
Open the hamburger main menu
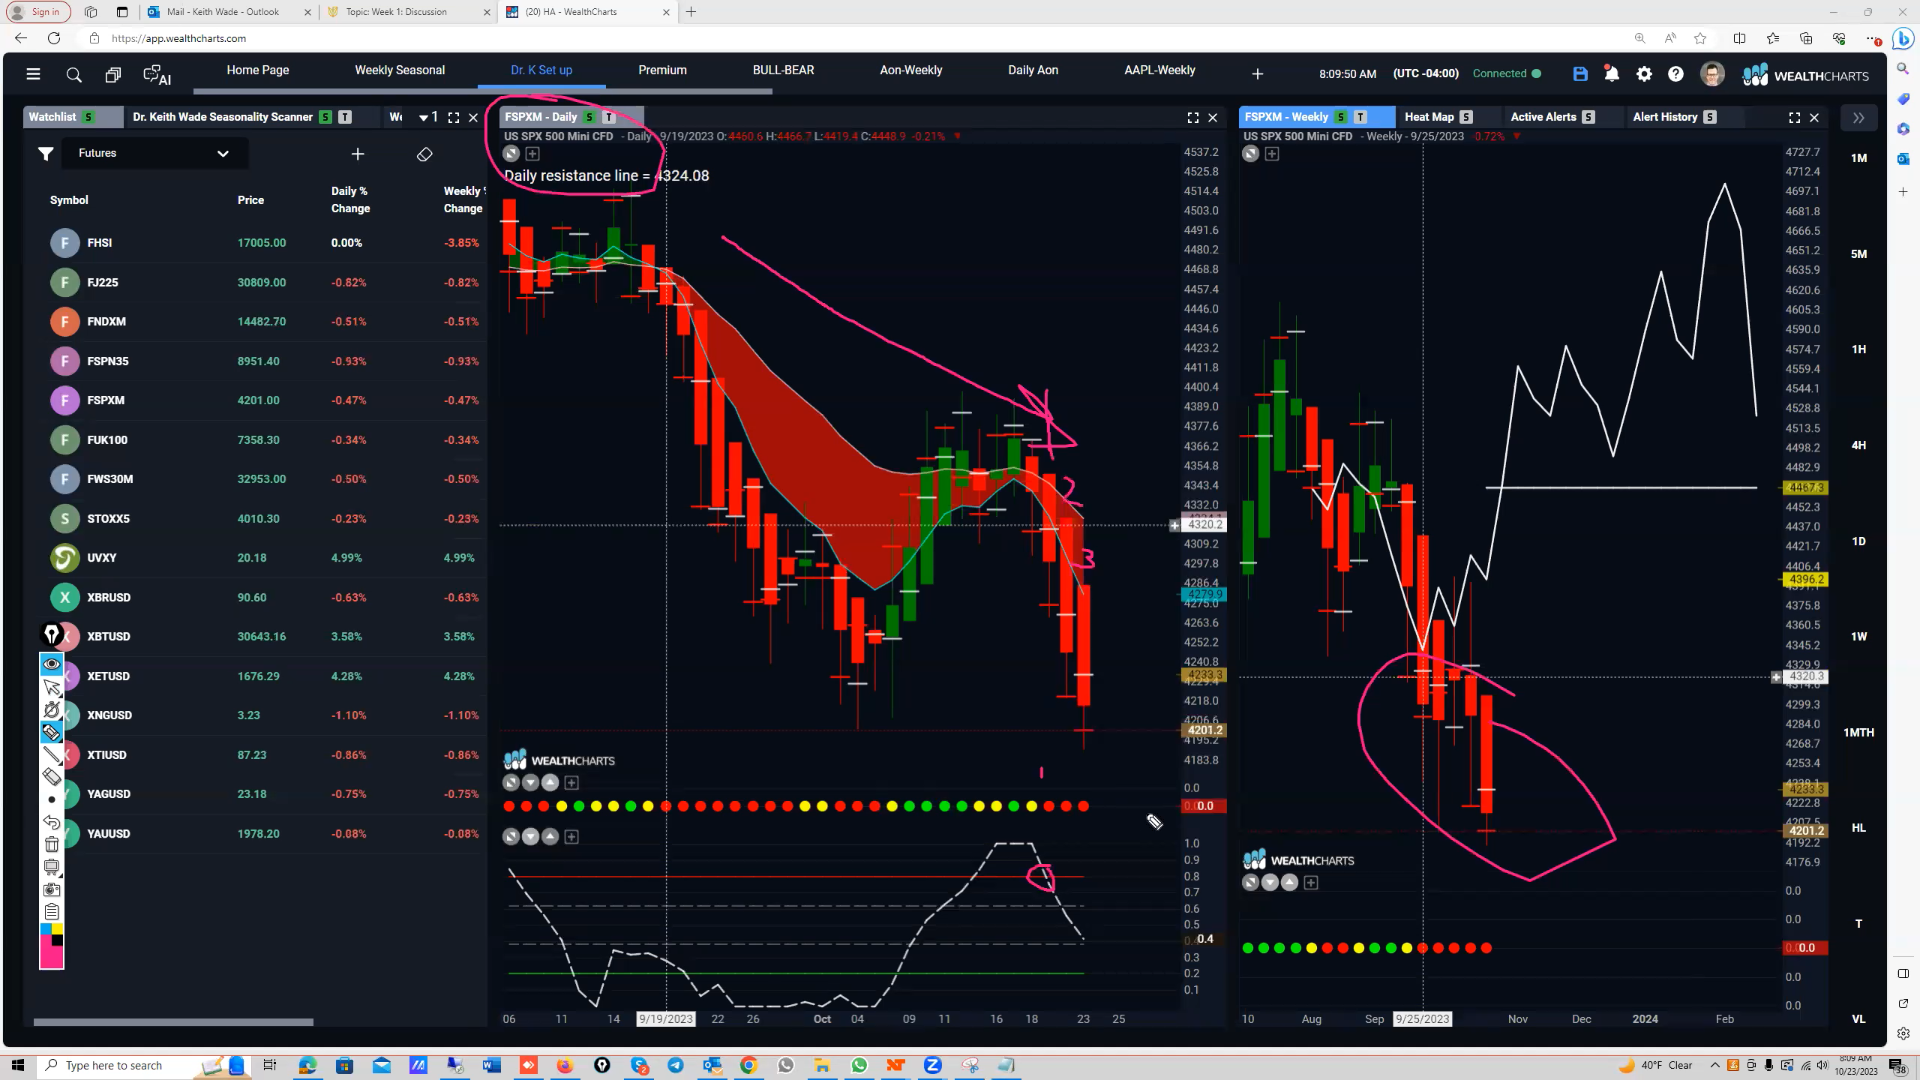point(33,74)
